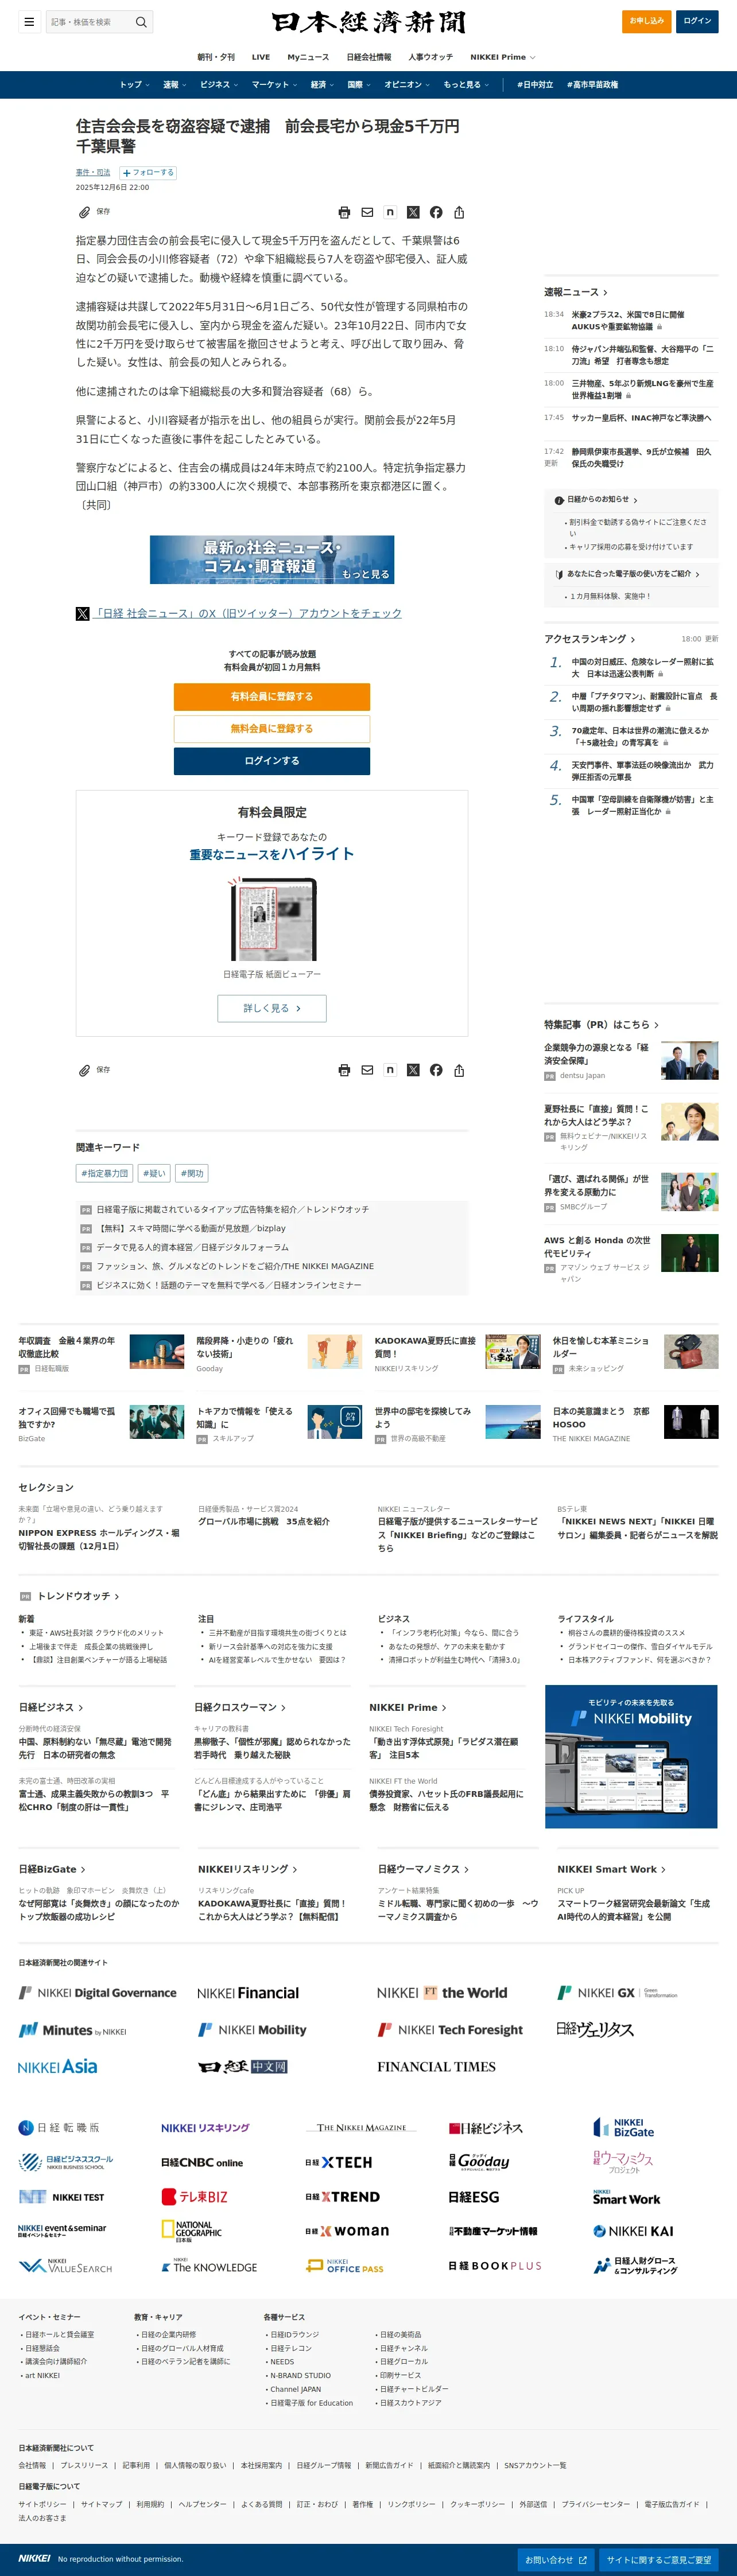Expand the マーケット navigation dropdown
Viewport: 737px width, 2576px height.
coord(274,85)
